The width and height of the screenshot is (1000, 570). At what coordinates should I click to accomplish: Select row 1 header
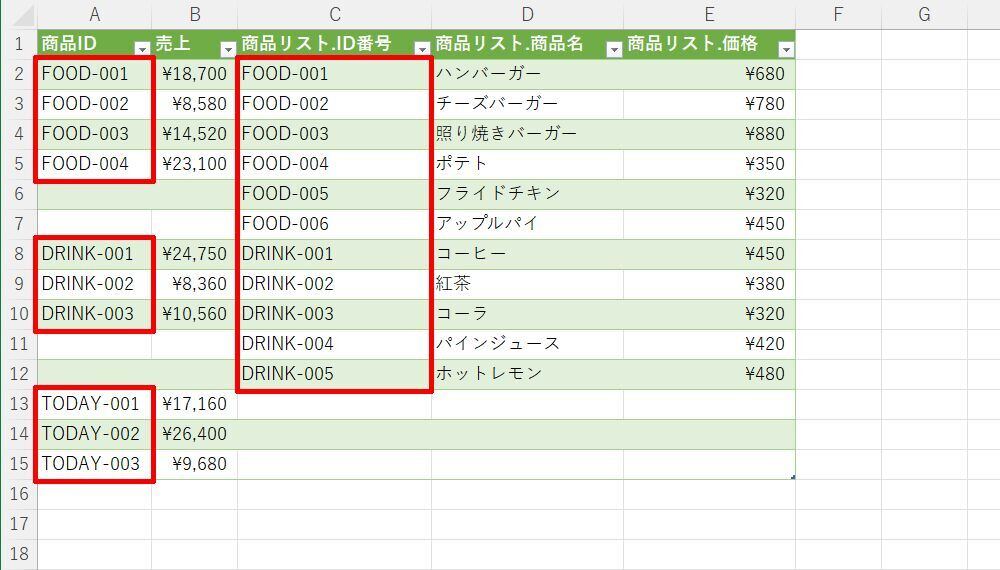[18, 44]
